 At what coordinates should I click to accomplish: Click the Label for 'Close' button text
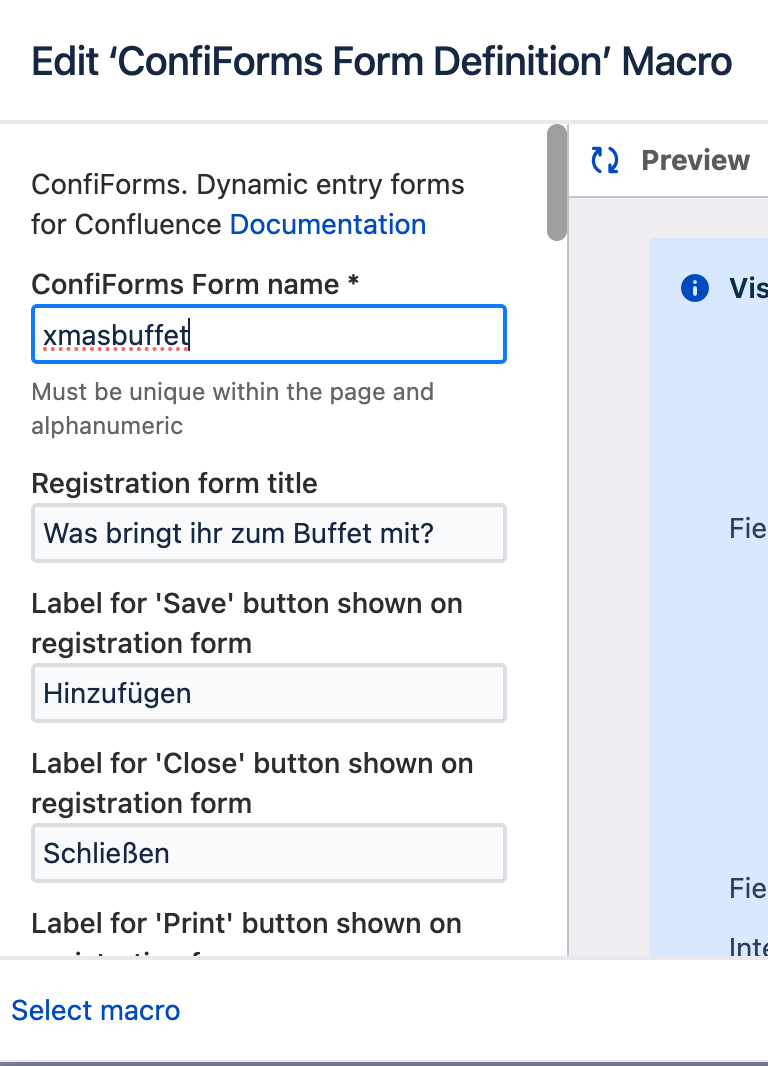[252, 783]
